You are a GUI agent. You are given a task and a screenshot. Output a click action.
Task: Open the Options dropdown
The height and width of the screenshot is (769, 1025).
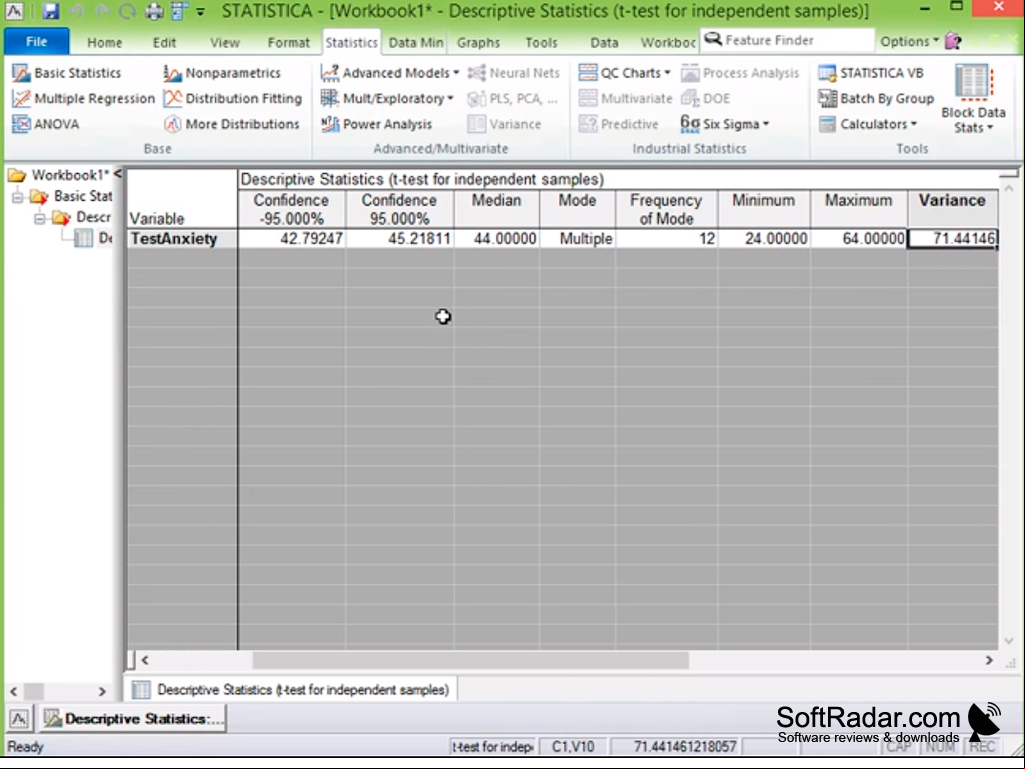click(x=909, y=41)
